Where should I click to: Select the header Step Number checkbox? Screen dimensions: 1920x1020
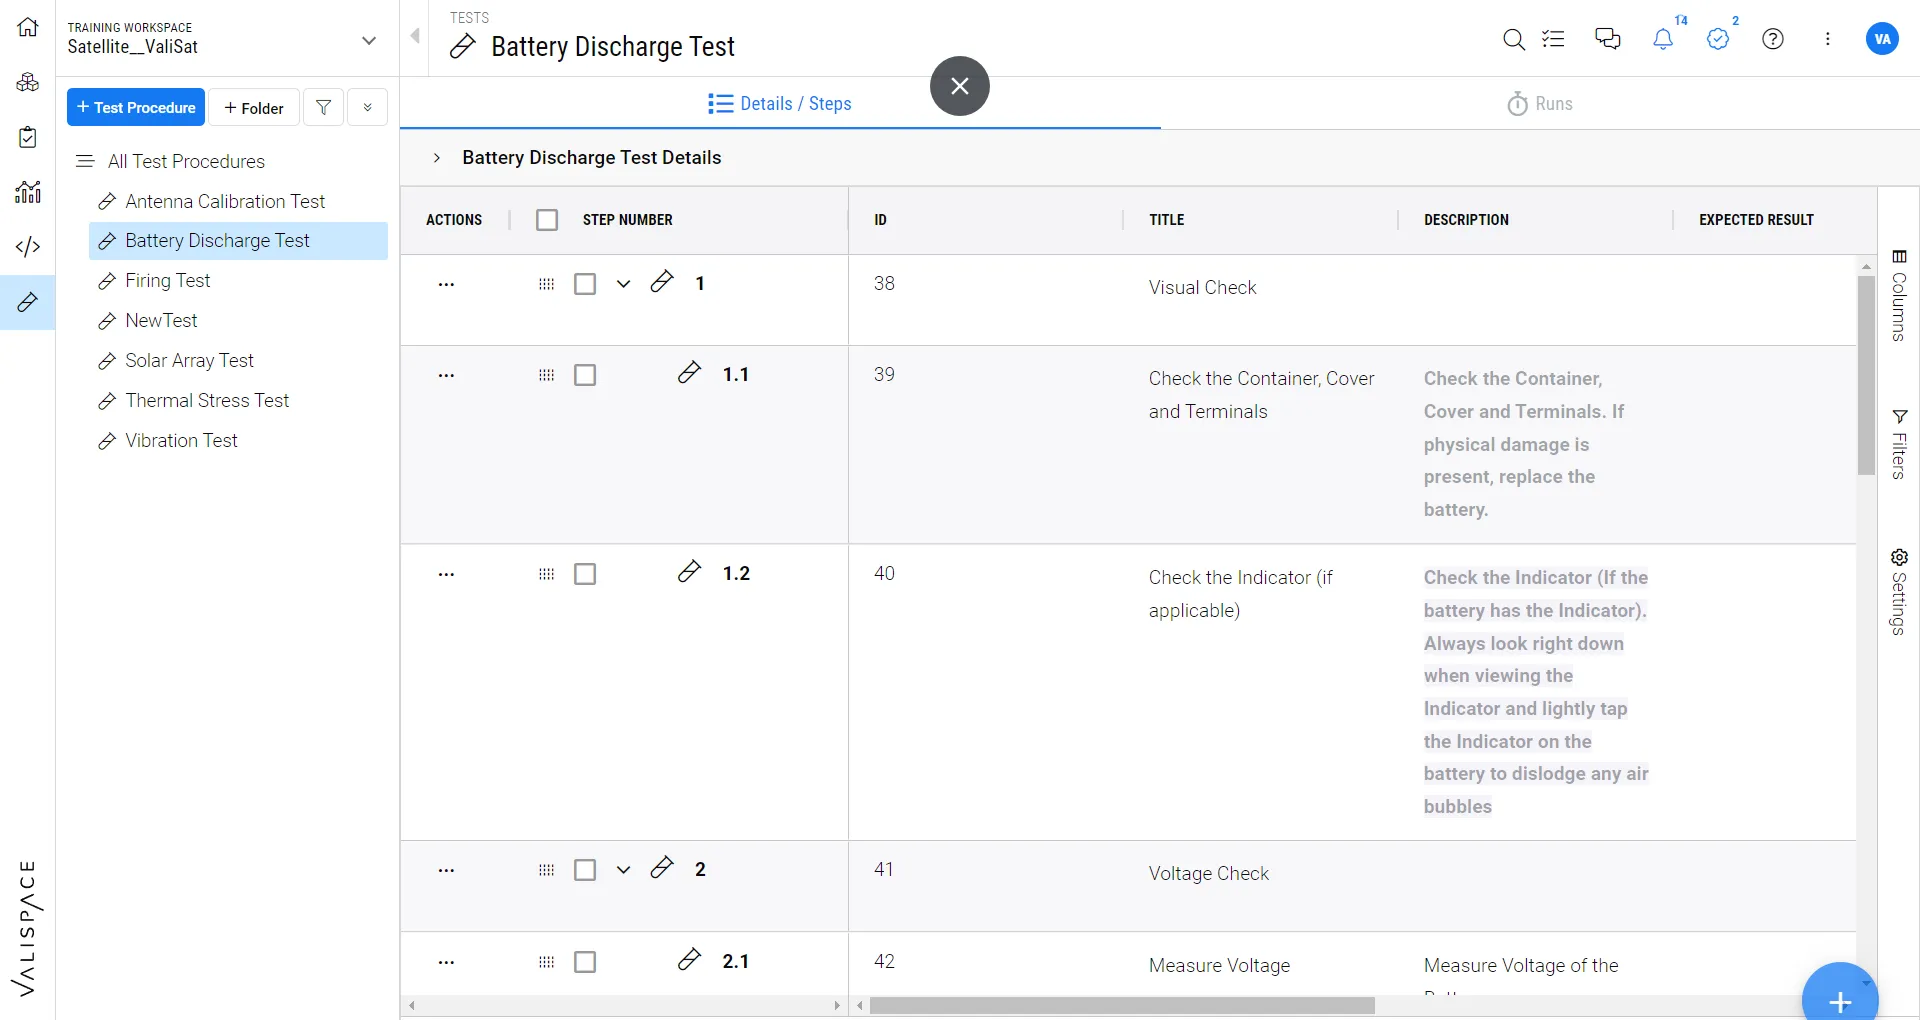tap(547, 220)
